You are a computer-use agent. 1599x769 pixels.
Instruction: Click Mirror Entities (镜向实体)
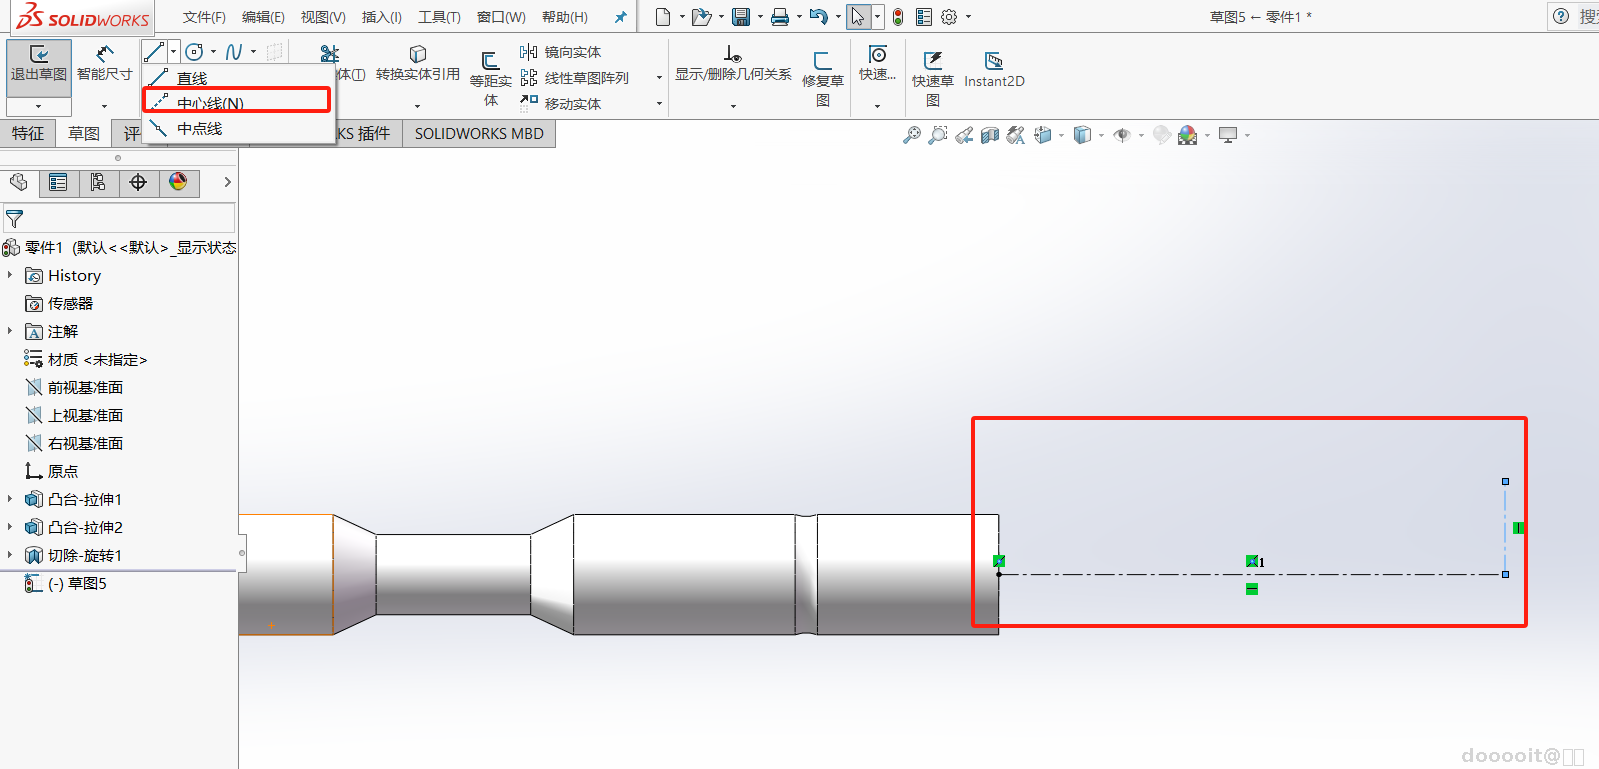pyautogui.click(x=561, y=52)
